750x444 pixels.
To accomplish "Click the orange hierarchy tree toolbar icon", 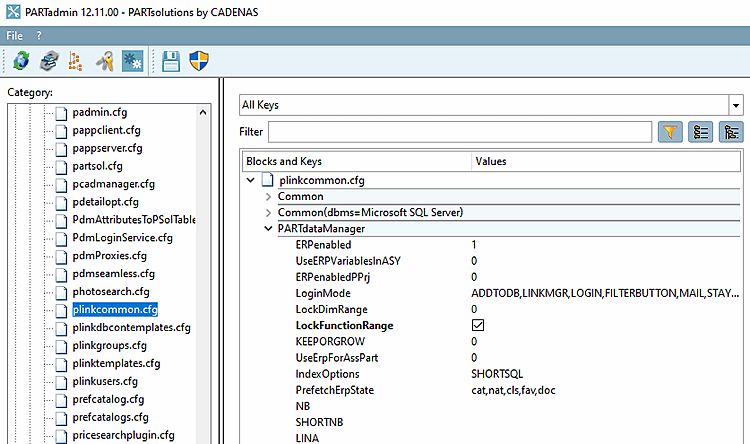I will tap(75, 62).
